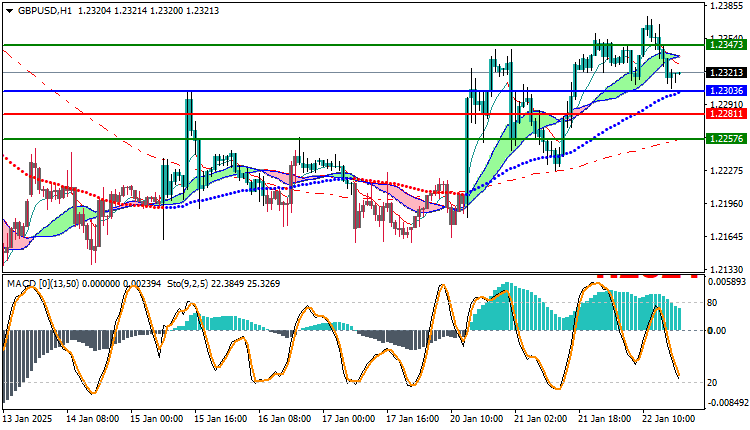
Task: Select the price scale value 1.21330
Action: tap(727, 270)
